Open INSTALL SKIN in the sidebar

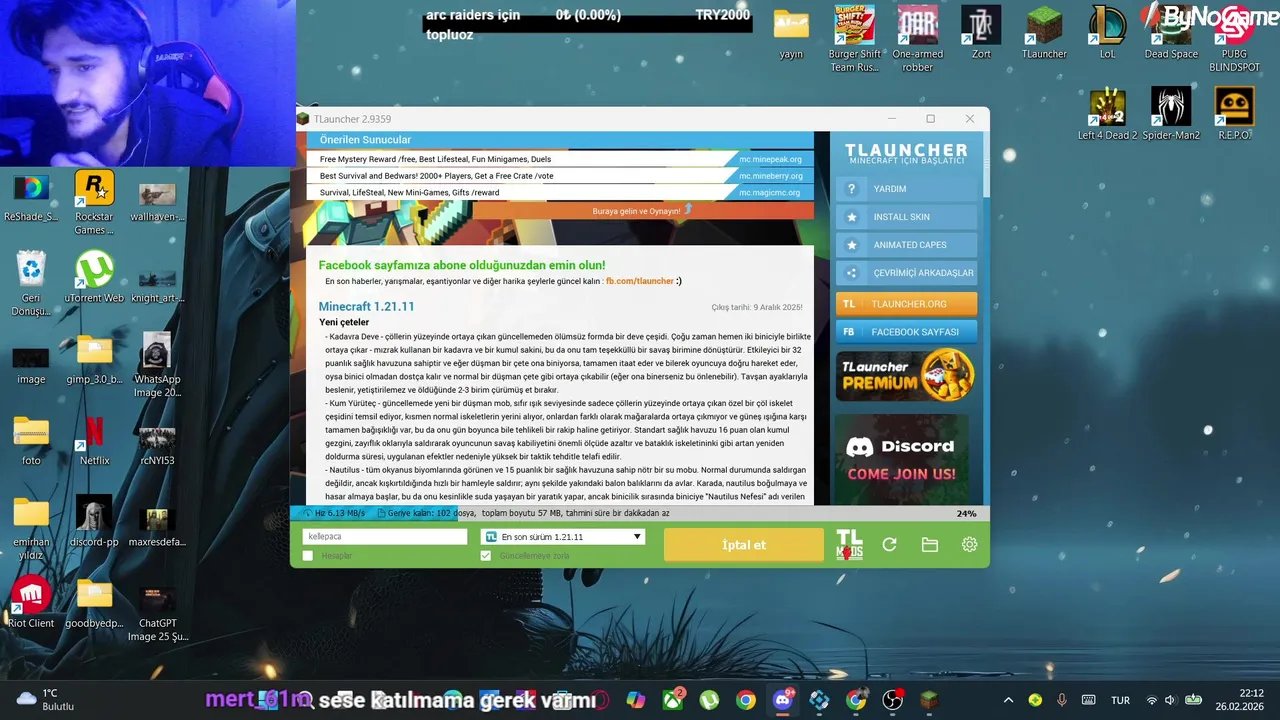[906, 217]
